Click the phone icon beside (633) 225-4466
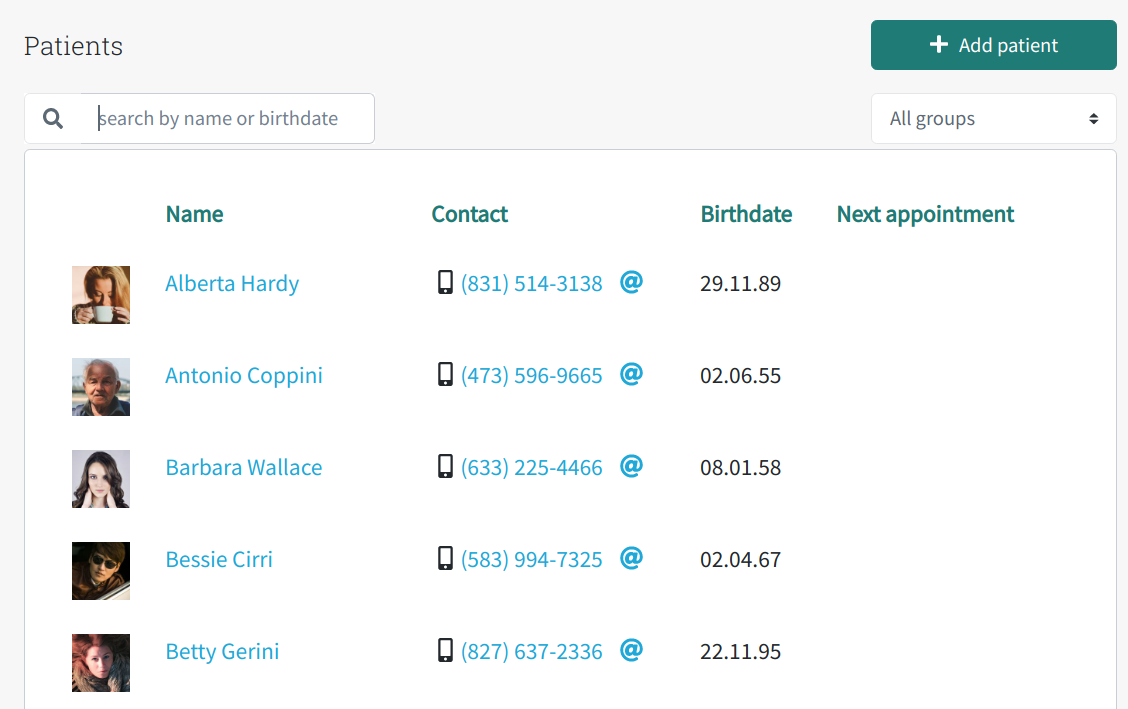Viewport: 1128px width, 709px height. tap(445, 466)
